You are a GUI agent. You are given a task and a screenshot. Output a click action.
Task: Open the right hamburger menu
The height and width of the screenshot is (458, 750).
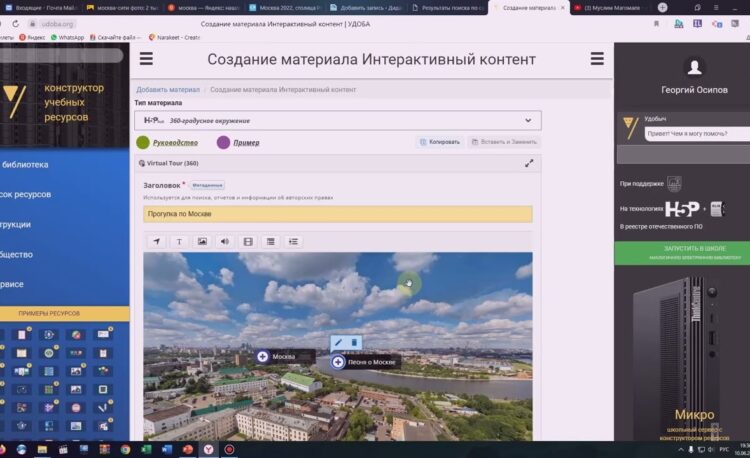(x=597, y=59)
